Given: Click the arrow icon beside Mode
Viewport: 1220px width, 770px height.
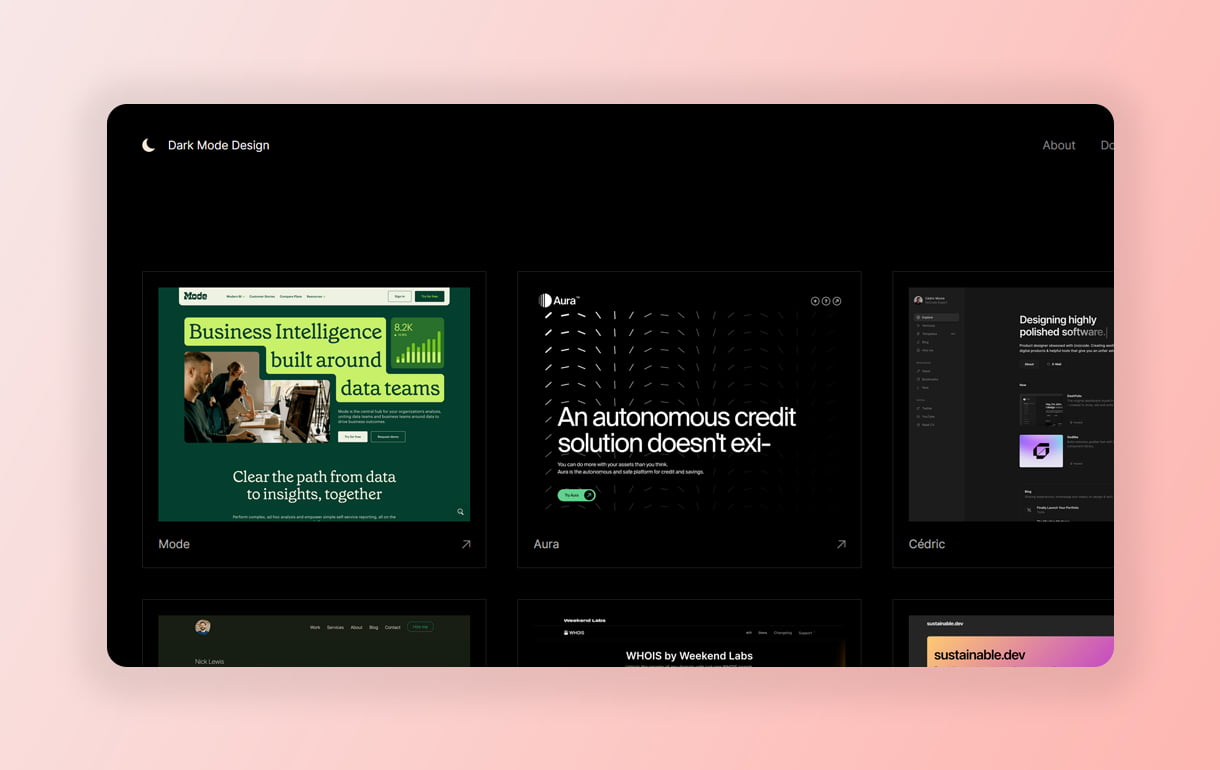Looking at the screenshot, I should [x=466, y=544].
